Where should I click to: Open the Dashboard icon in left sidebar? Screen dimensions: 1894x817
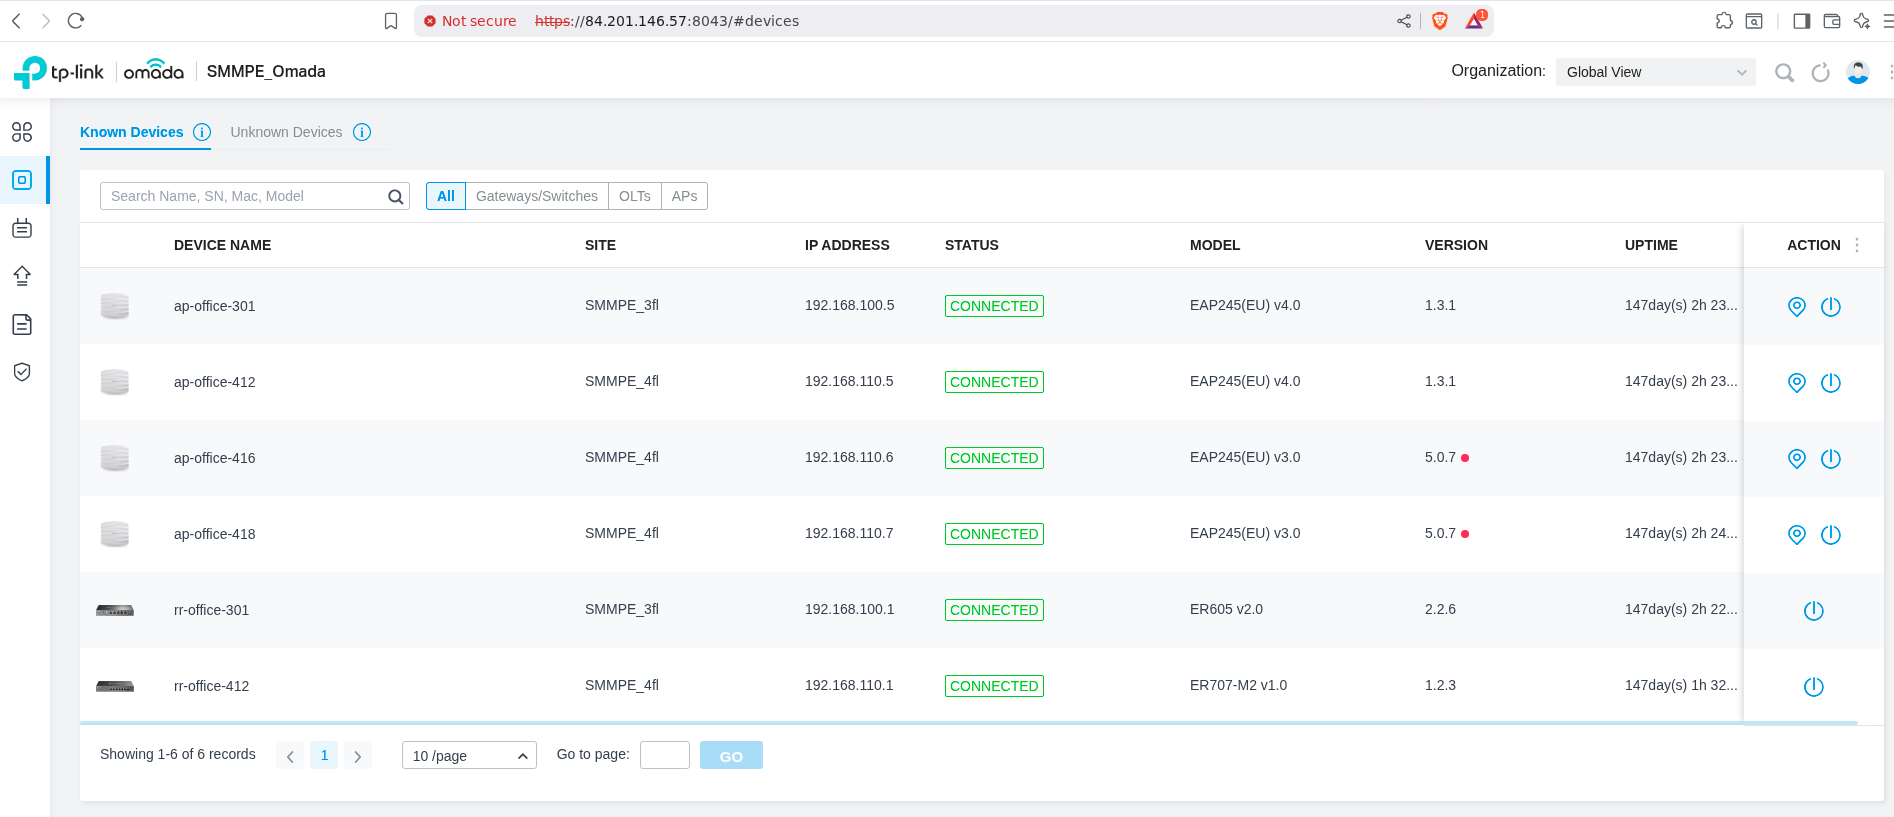22,132
